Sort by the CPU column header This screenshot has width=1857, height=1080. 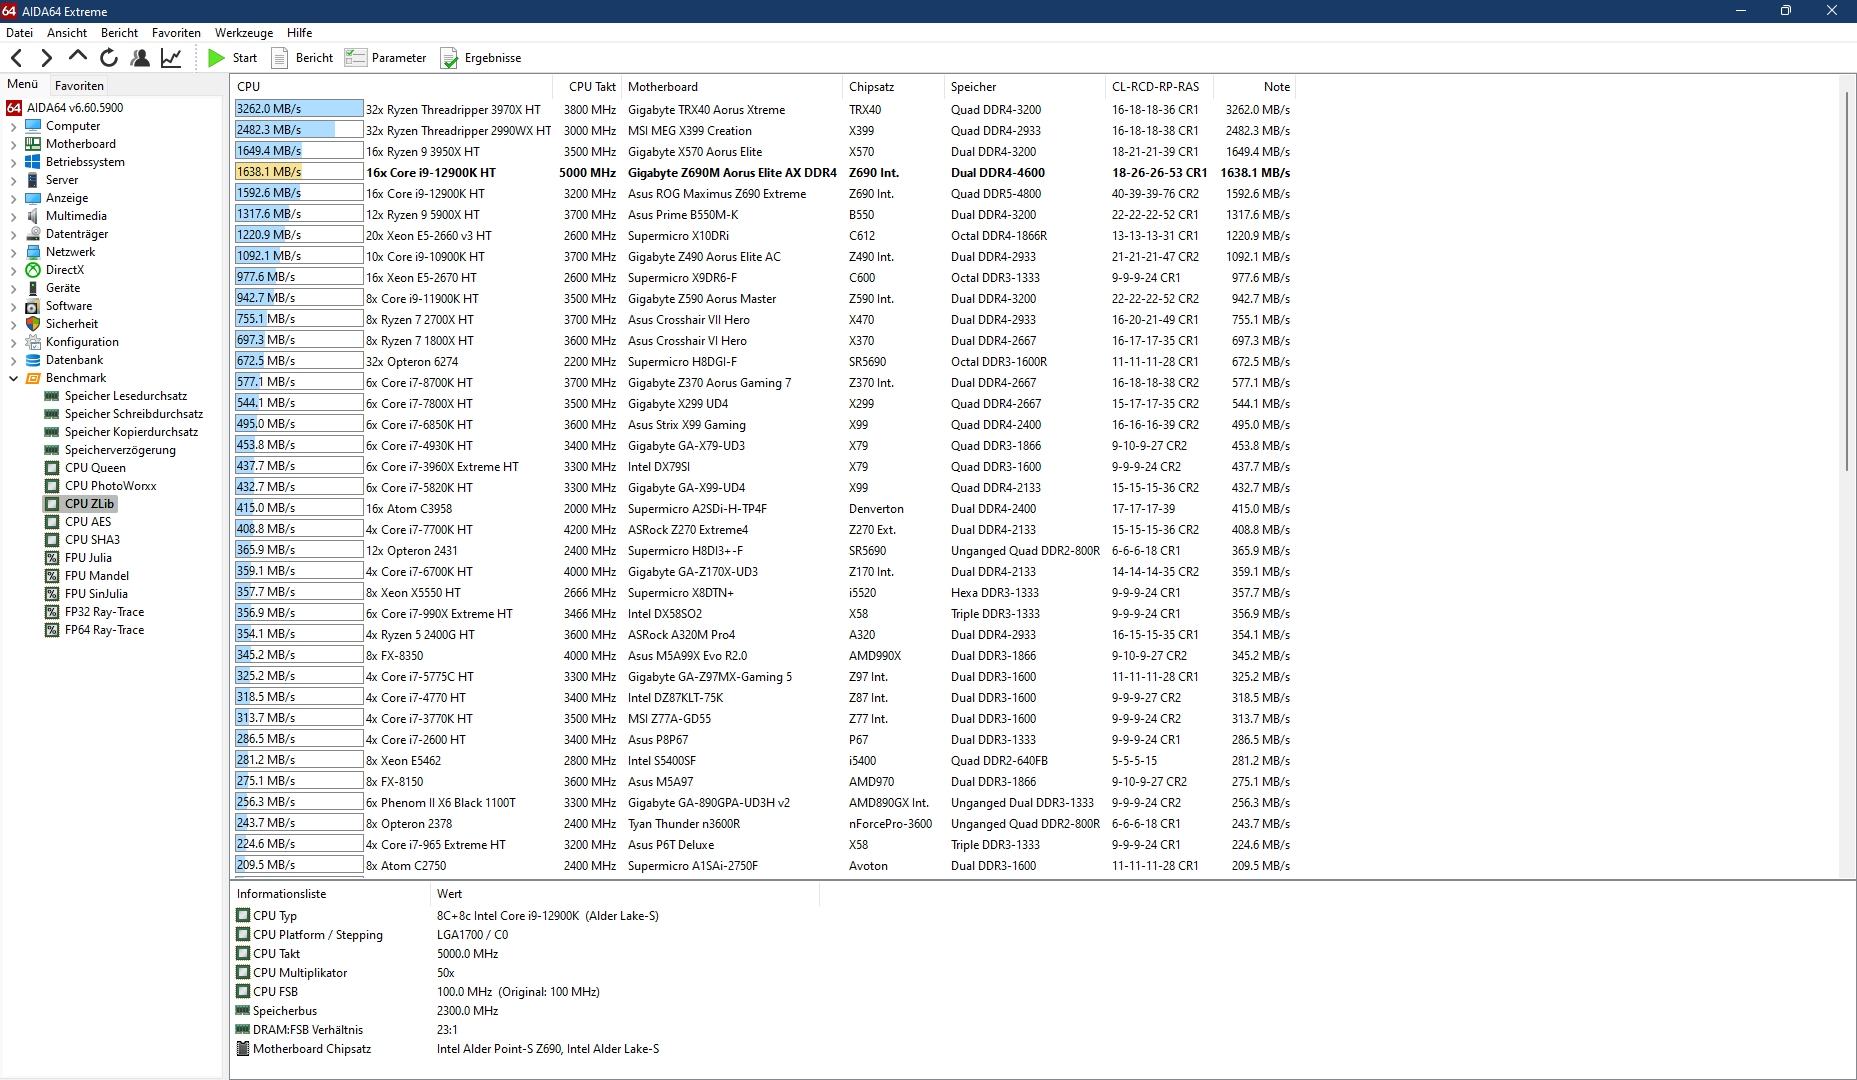tap(393, 87)
